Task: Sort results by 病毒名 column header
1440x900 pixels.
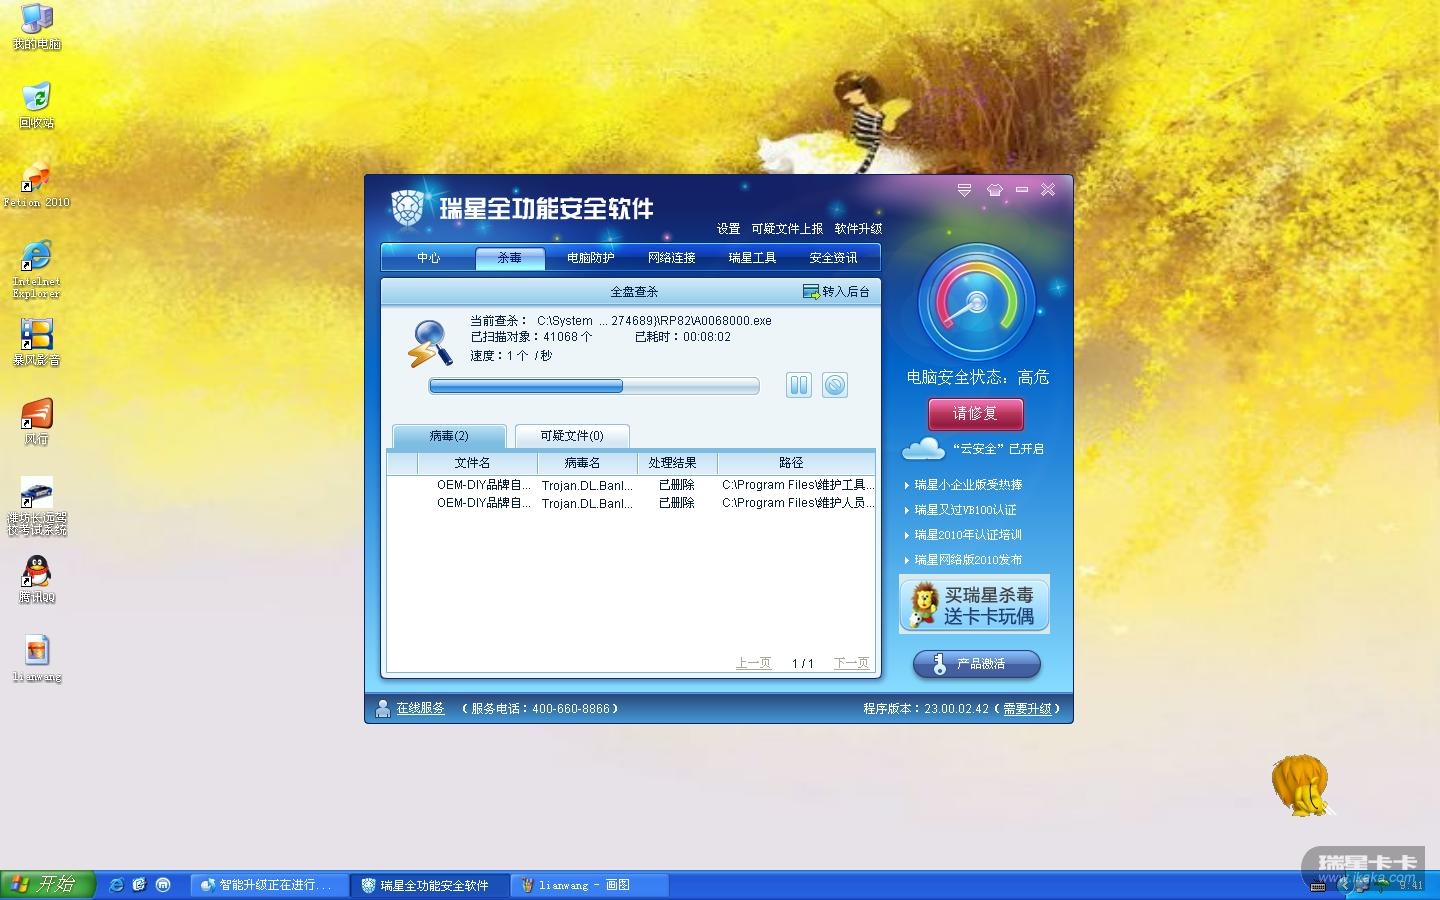Action: pyautogui.click(x=587, y=463)
